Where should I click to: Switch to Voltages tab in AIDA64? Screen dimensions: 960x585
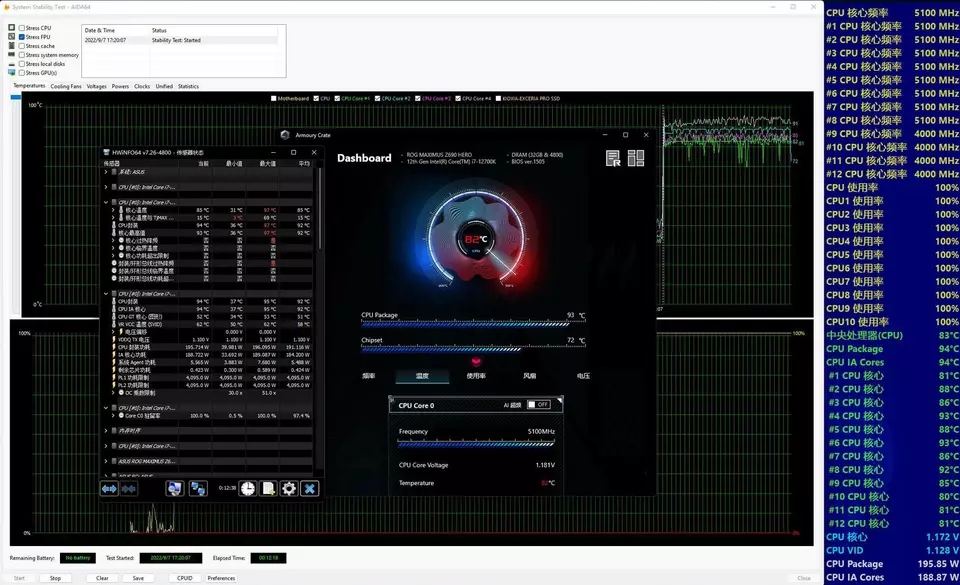(x=96, y=86)
